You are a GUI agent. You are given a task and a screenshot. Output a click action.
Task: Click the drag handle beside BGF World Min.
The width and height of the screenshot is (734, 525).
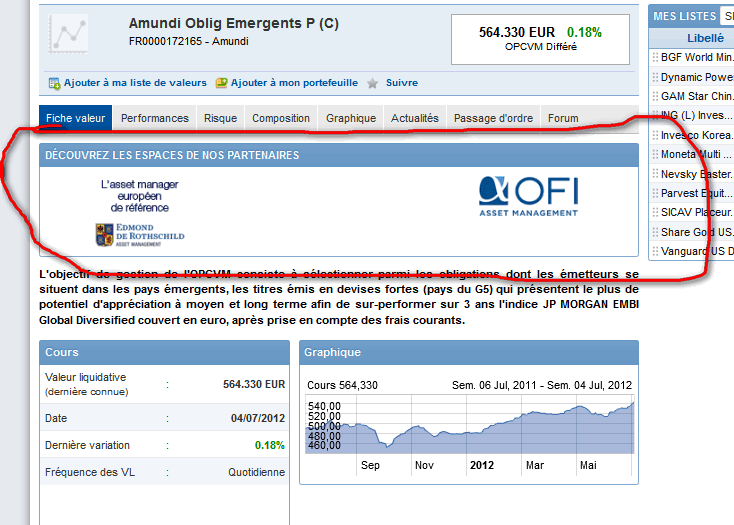(655, 58)
